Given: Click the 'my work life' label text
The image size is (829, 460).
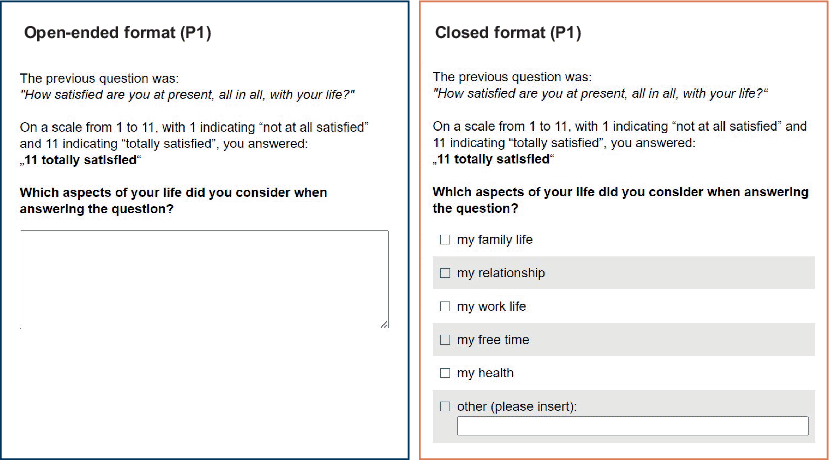Looking at the screenshot, I should pos(492,307).
